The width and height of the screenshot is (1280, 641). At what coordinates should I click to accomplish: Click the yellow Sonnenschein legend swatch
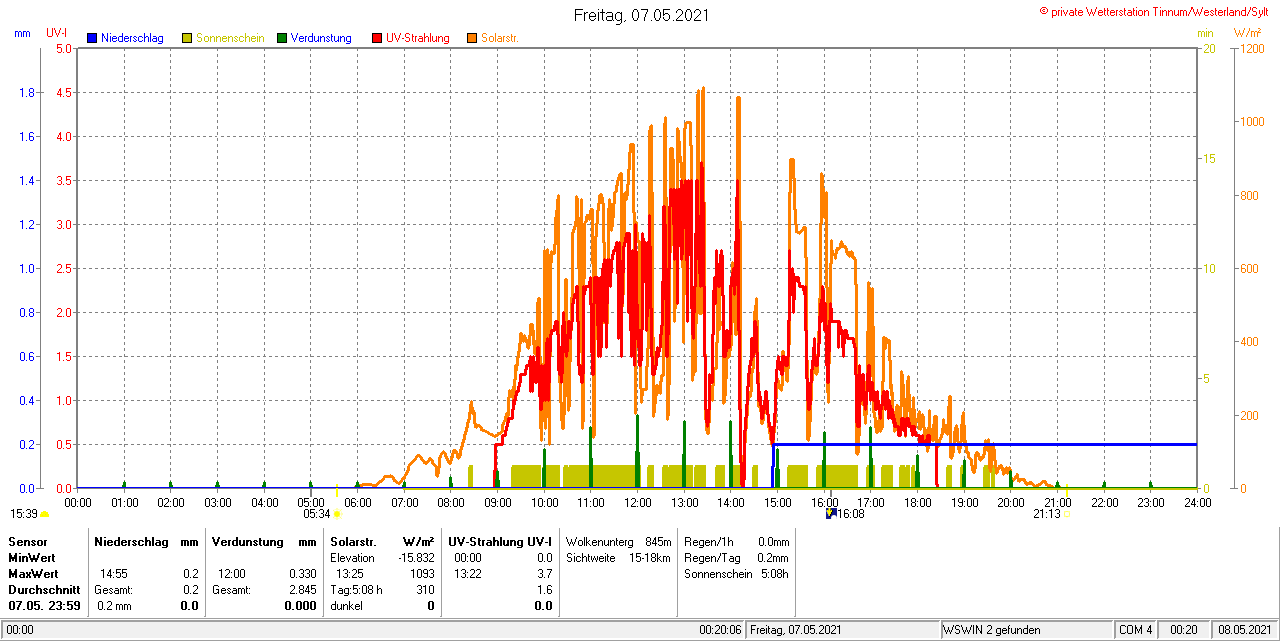(x=187, y=38)
